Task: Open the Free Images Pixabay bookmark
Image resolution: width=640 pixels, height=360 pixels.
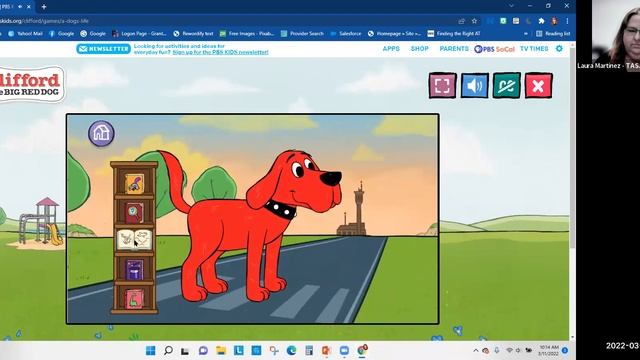Action: [247, 33]
